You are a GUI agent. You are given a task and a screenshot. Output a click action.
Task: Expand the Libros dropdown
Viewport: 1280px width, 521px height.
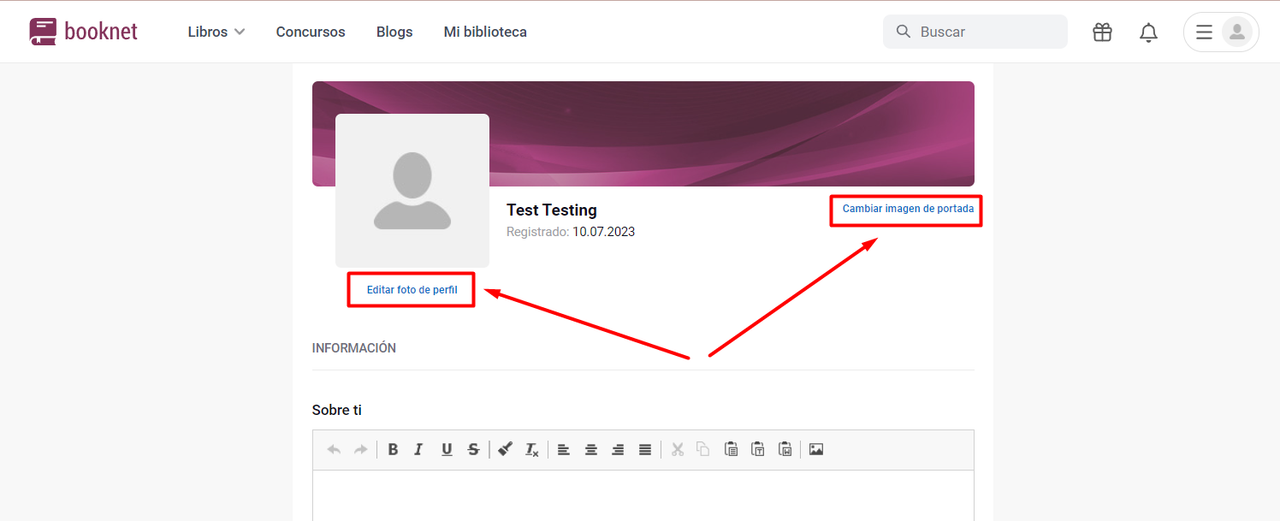pos(216,32)
